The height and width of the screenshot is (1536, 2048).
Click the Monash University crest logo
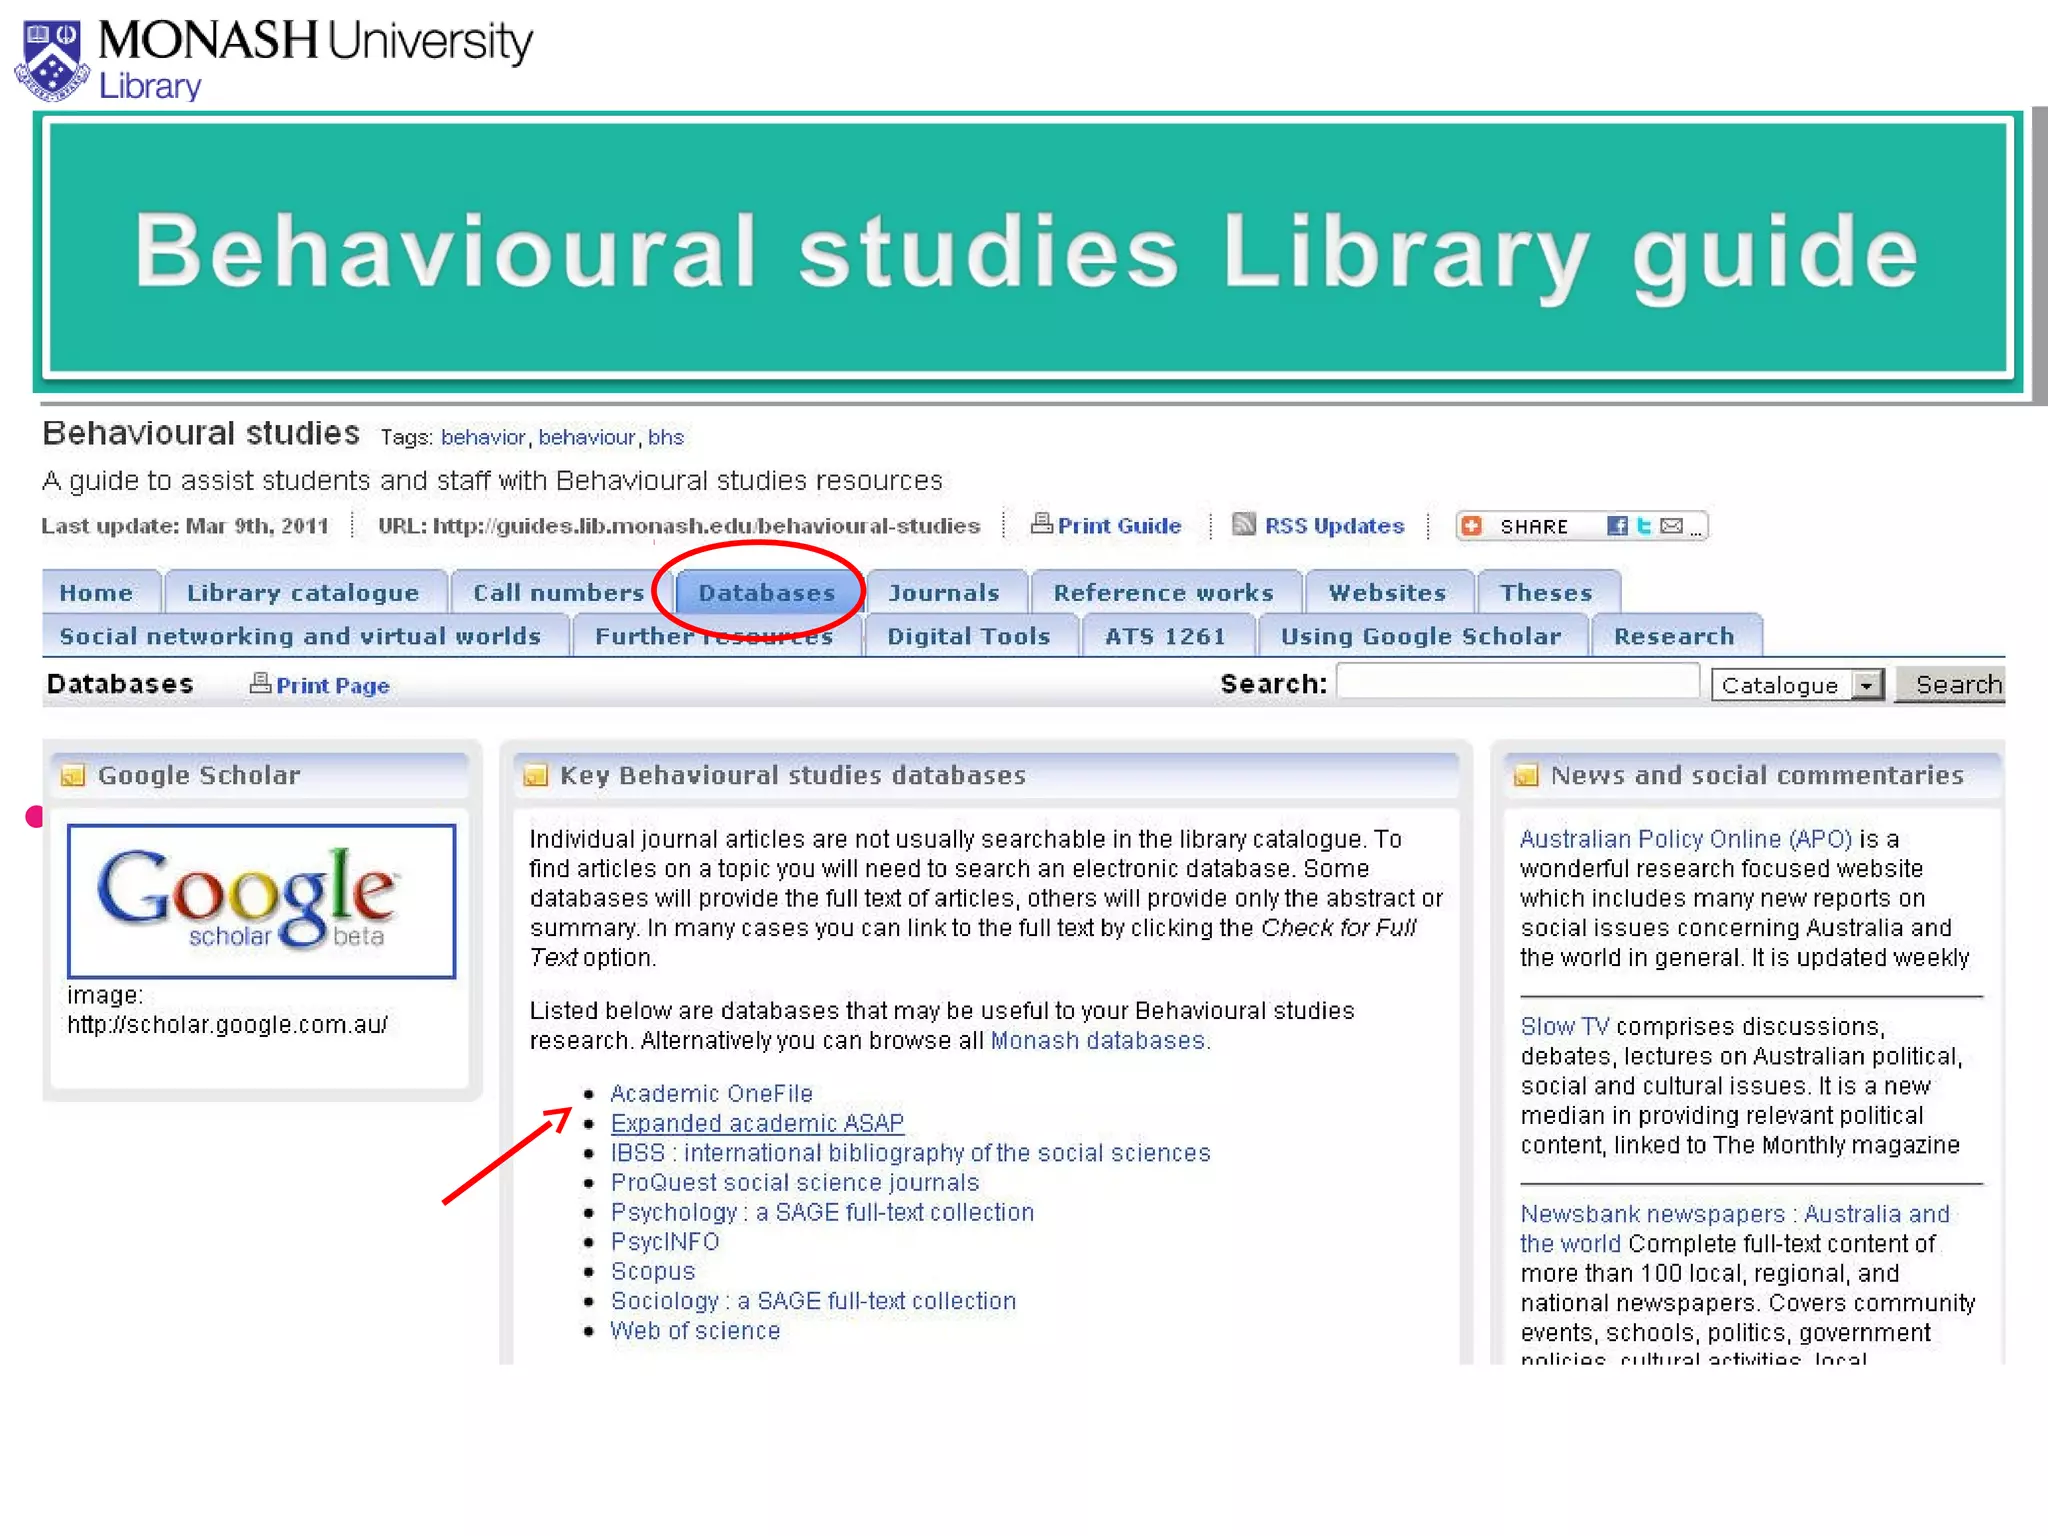coord(52,61)
